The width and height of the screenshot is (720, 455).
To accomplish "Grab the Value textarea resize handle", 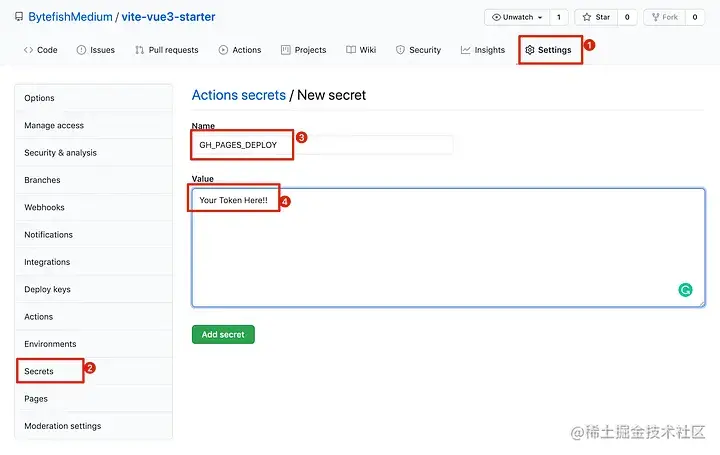I will coord(701,303).
